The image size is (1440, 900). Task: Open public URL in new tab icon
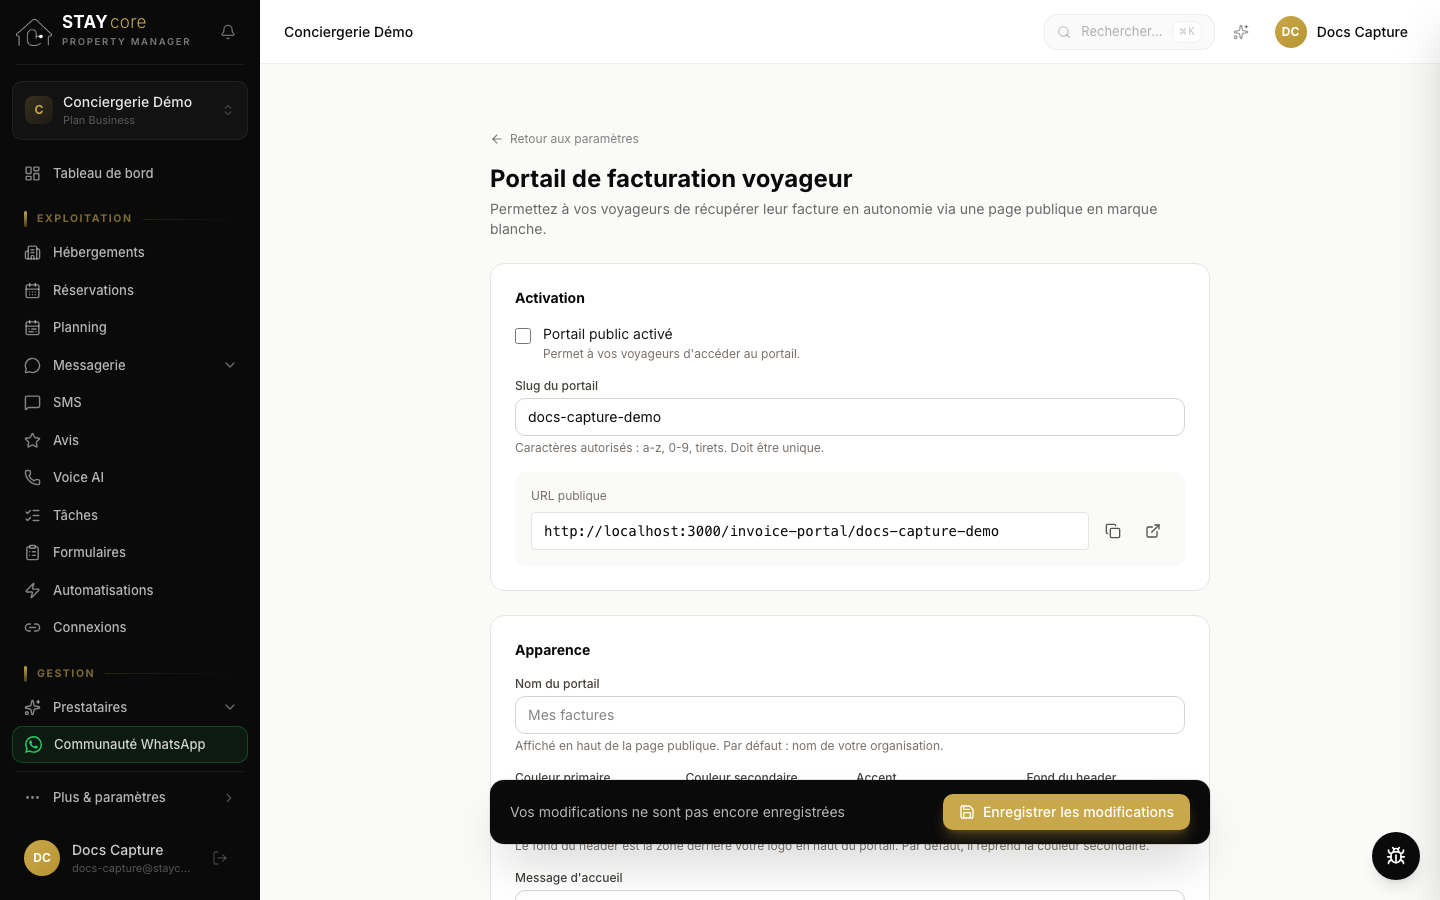(1153, 531)
